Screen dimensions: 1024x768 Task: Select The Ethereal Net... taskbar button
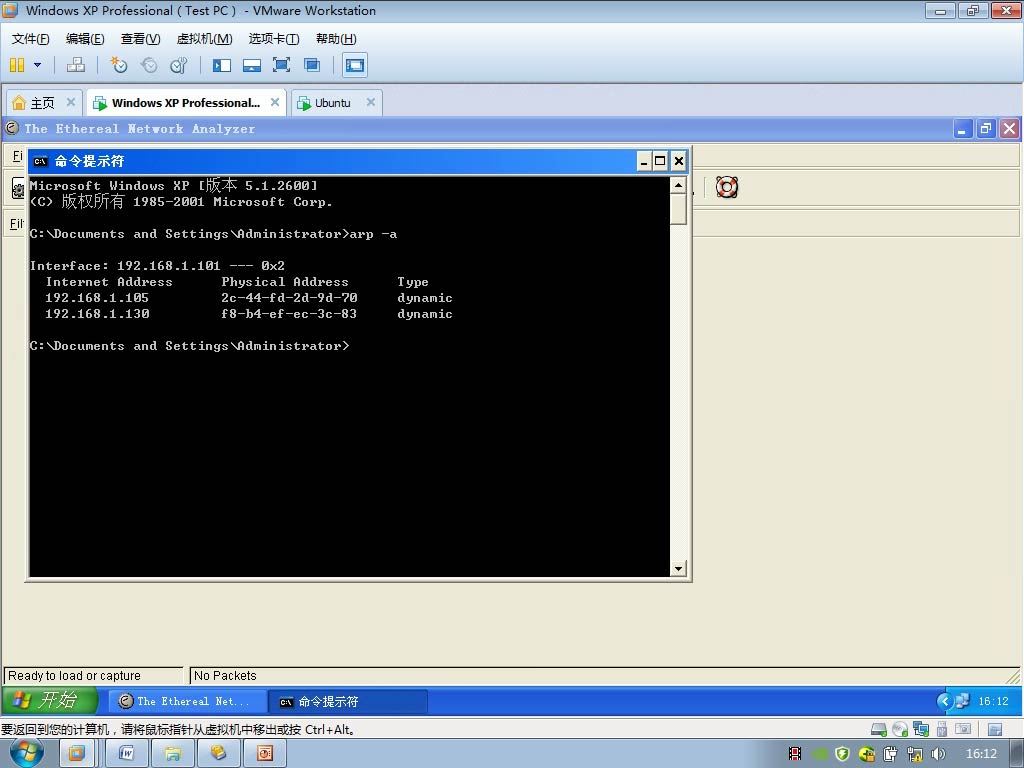click(187, 701)
